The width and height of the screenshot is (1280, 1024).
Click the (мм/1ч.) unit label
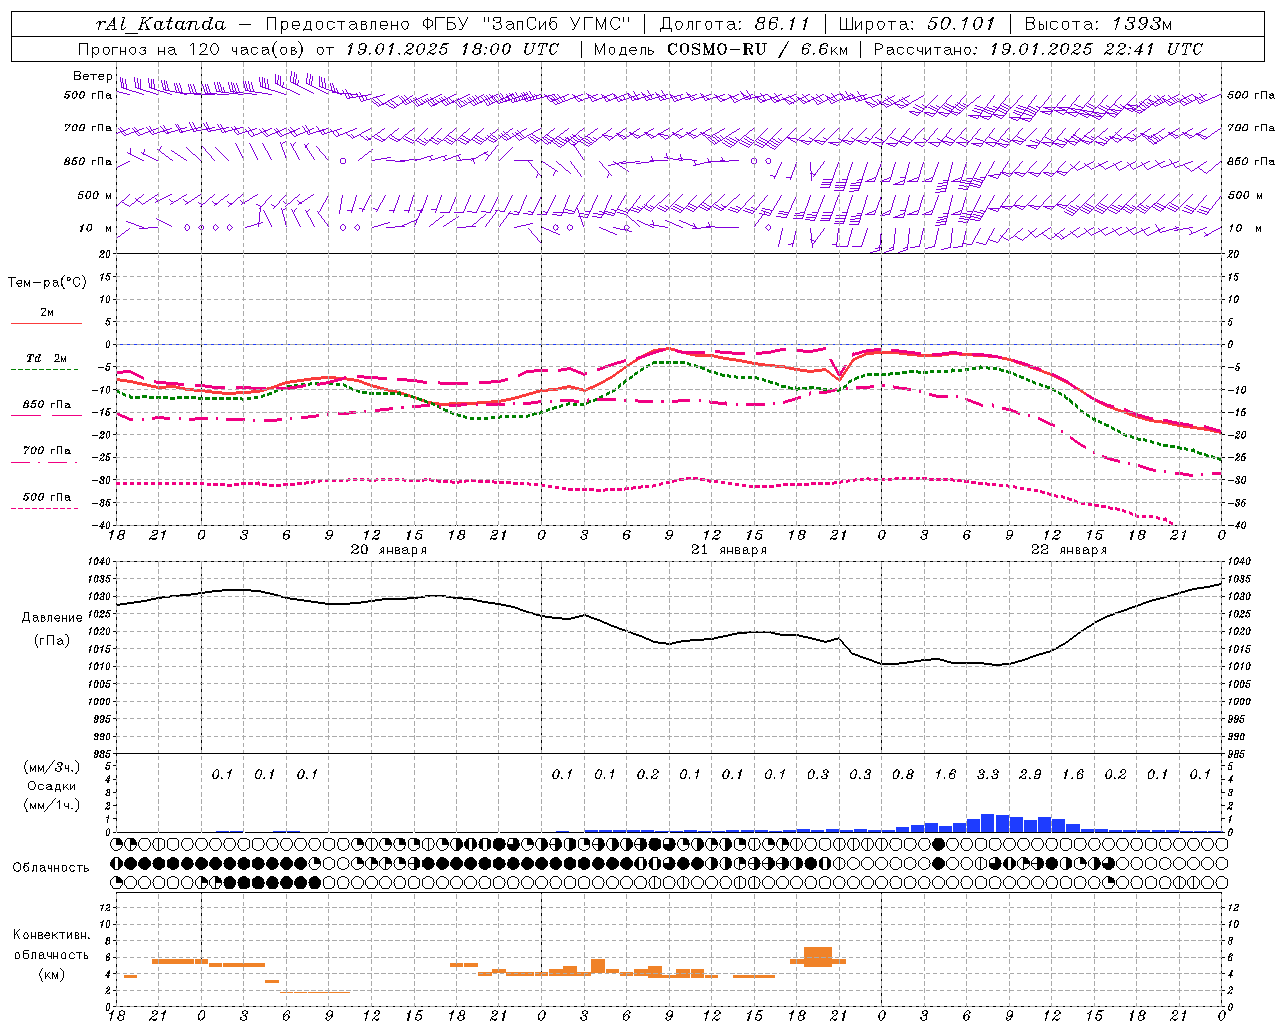[52, 805]
